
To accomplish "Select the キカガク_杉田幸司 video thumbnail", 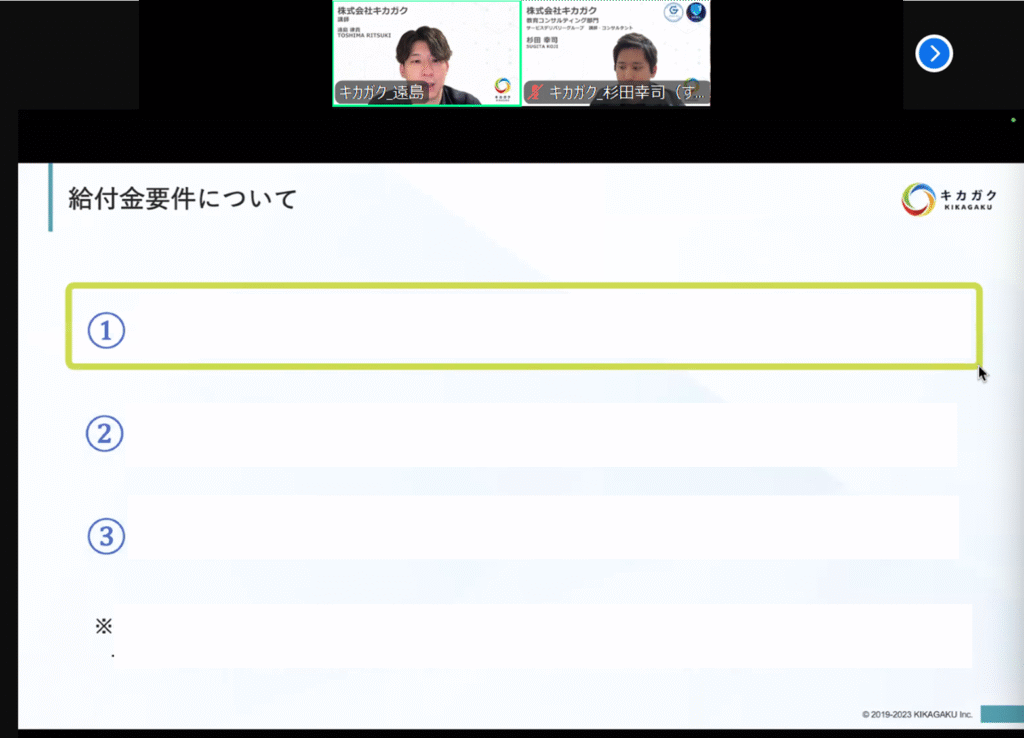I will pyautogui.click(x=616, y=45).
